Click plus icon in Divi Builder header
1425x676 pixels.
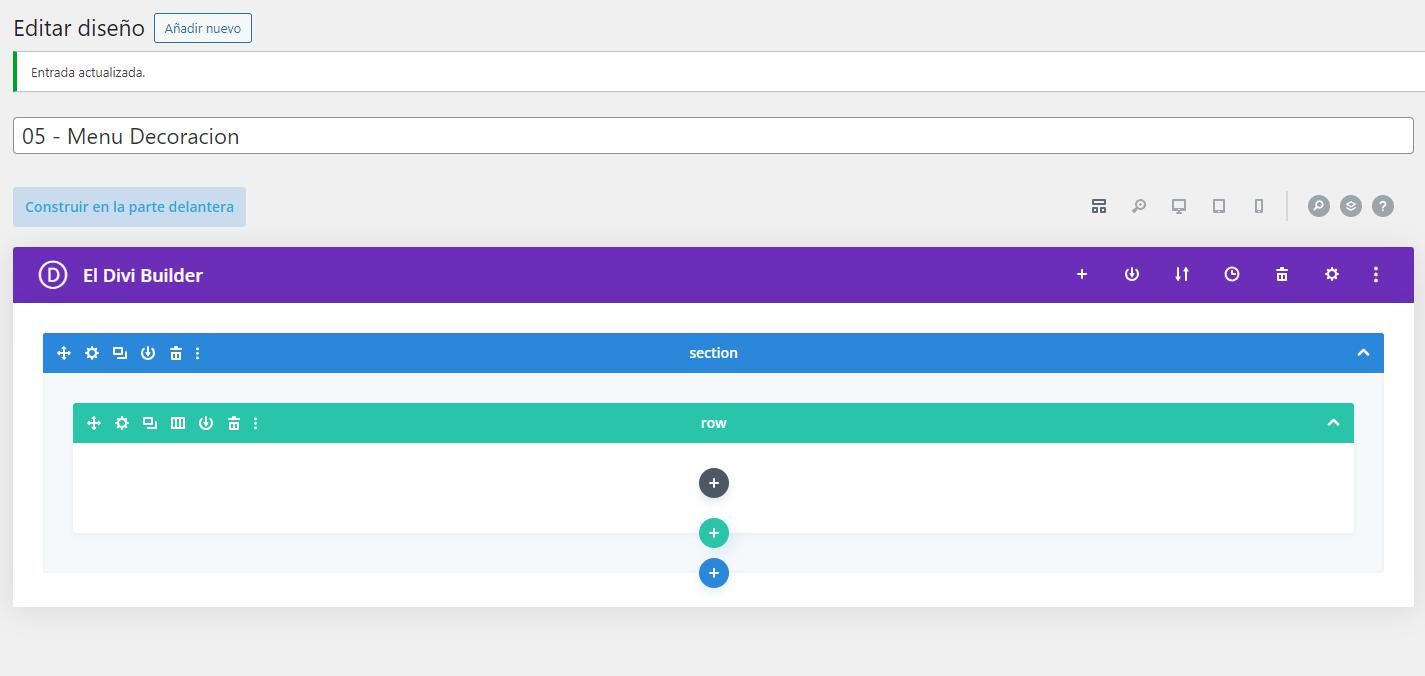click(1082, 274)
